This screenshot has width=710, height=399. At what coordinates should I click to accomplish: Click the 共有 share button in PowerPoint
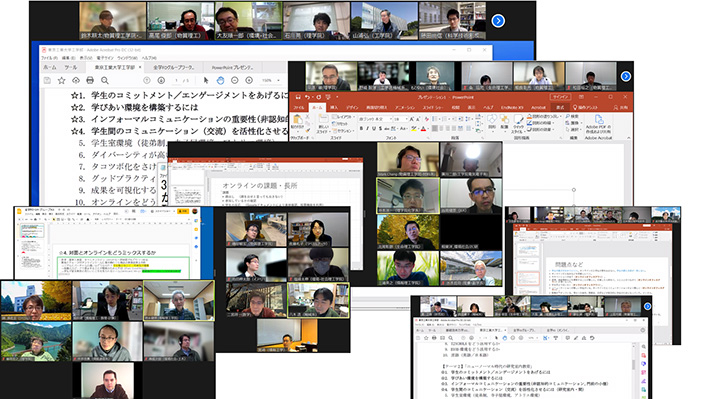[621, 107]
